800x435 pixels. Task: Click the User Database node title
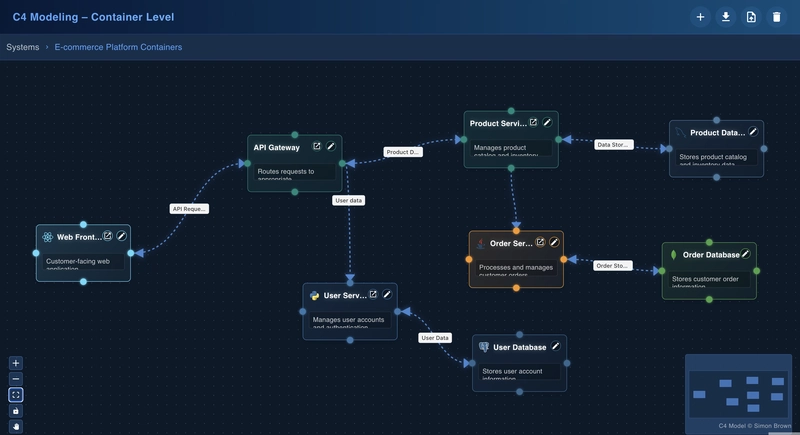tap(519, 347)
